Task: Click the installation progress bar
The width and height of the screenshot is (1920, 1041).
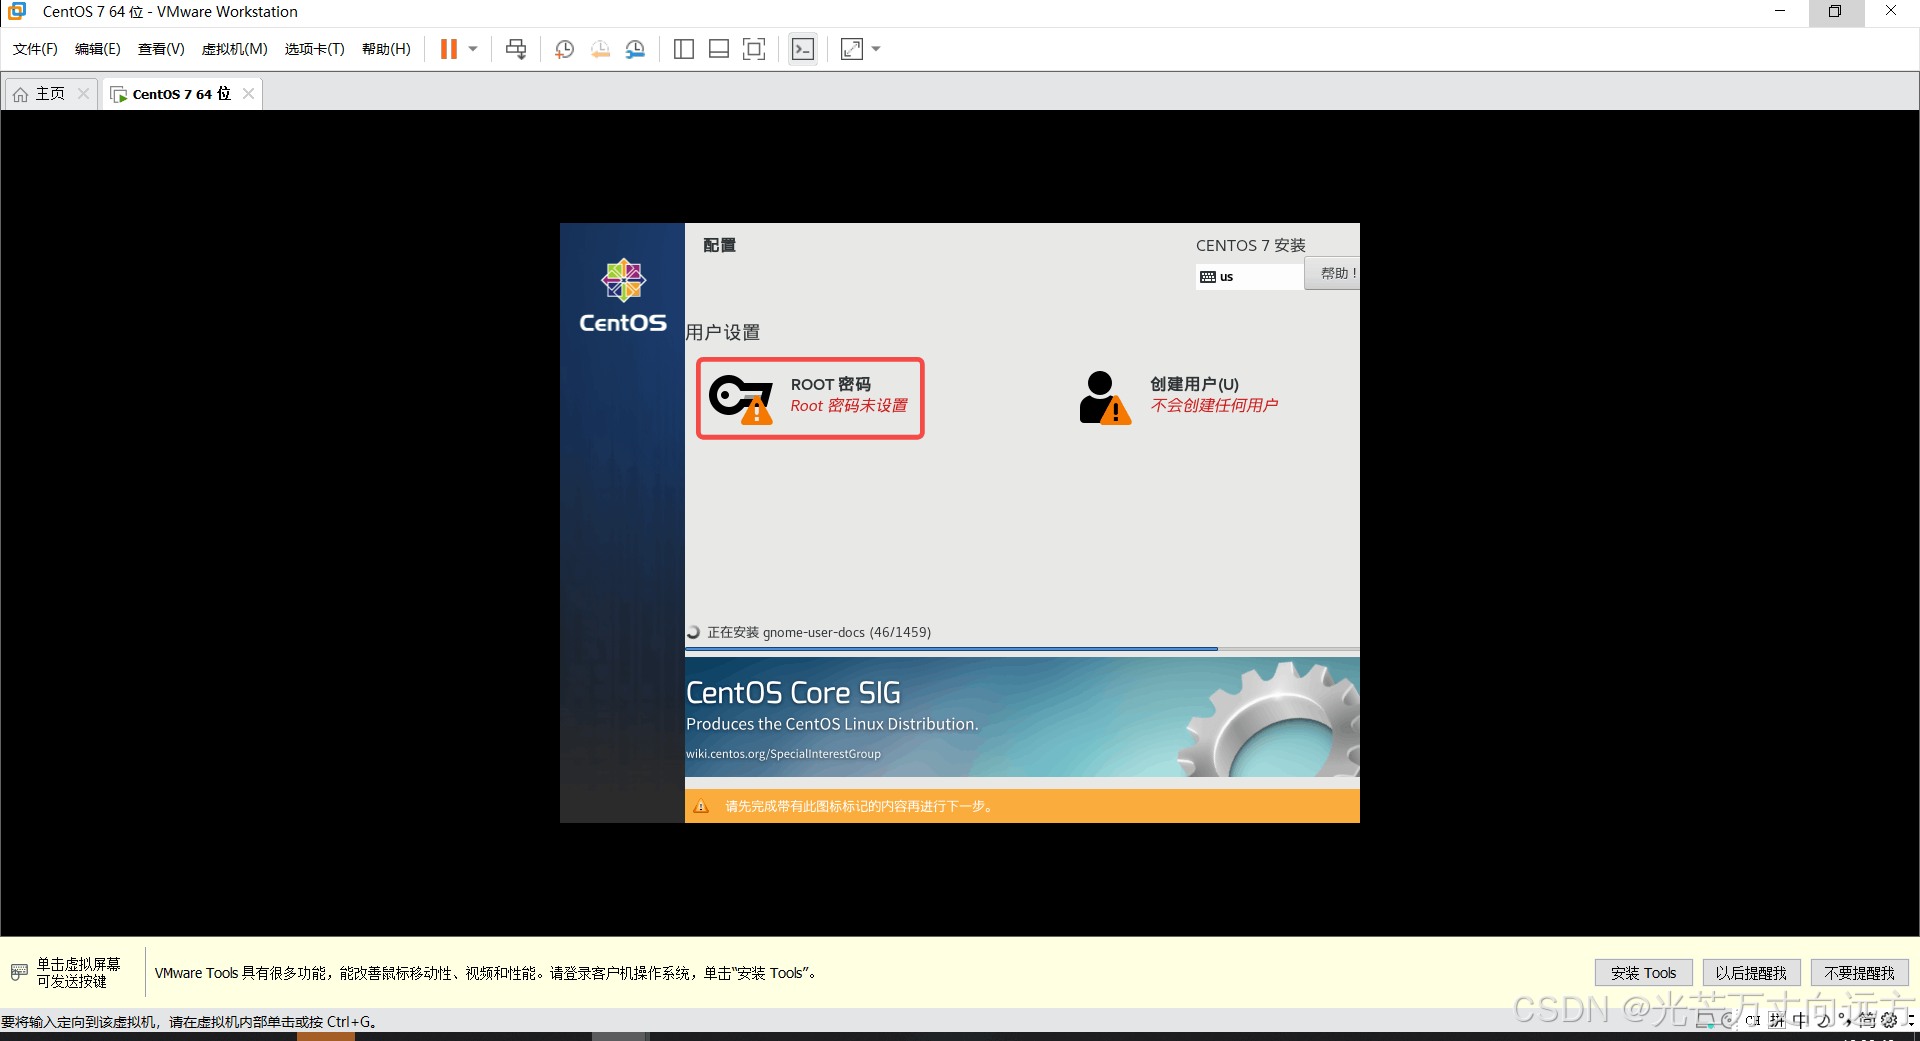Action: [x=1022, y=649]
